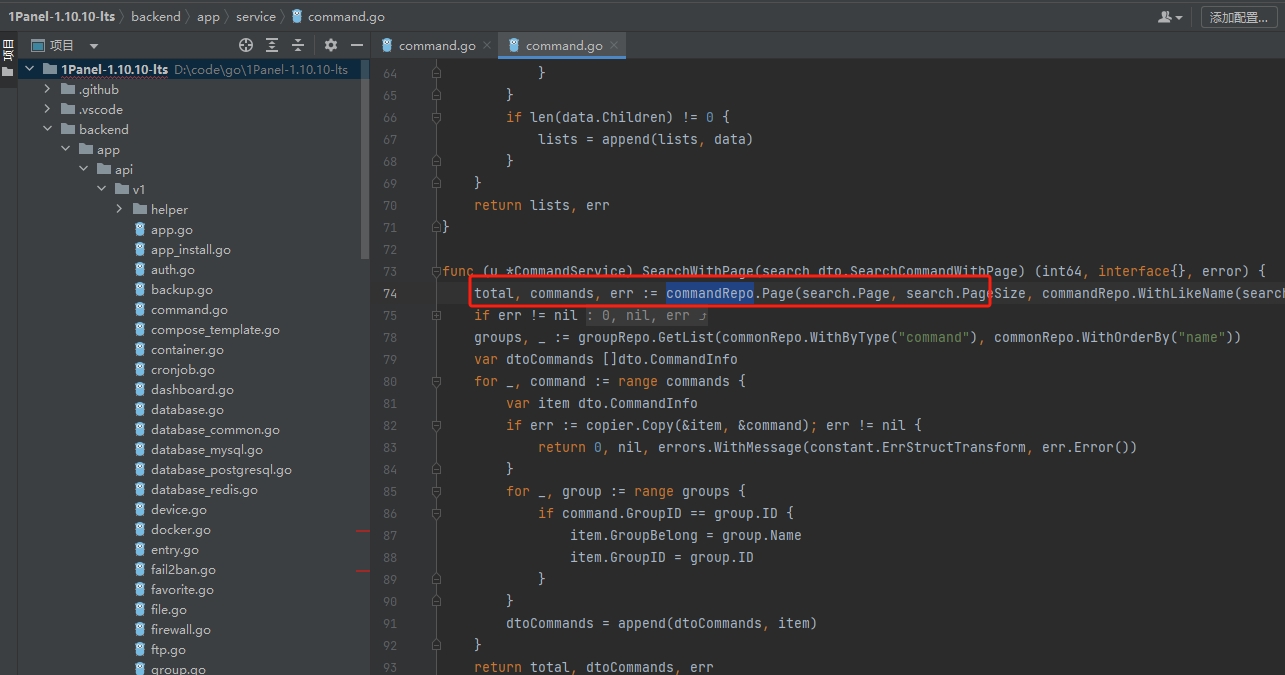Toggle fold marker at line 73 func

pyautogui.click(x=436, y=271)
